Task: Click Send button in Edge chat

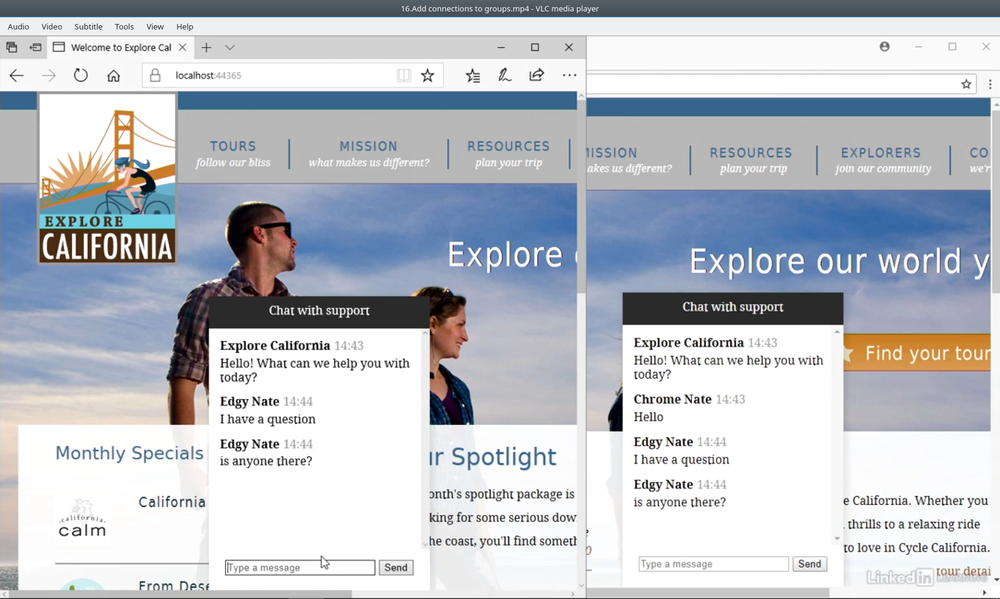Action: pyautogui.click(x=395, y=567)
